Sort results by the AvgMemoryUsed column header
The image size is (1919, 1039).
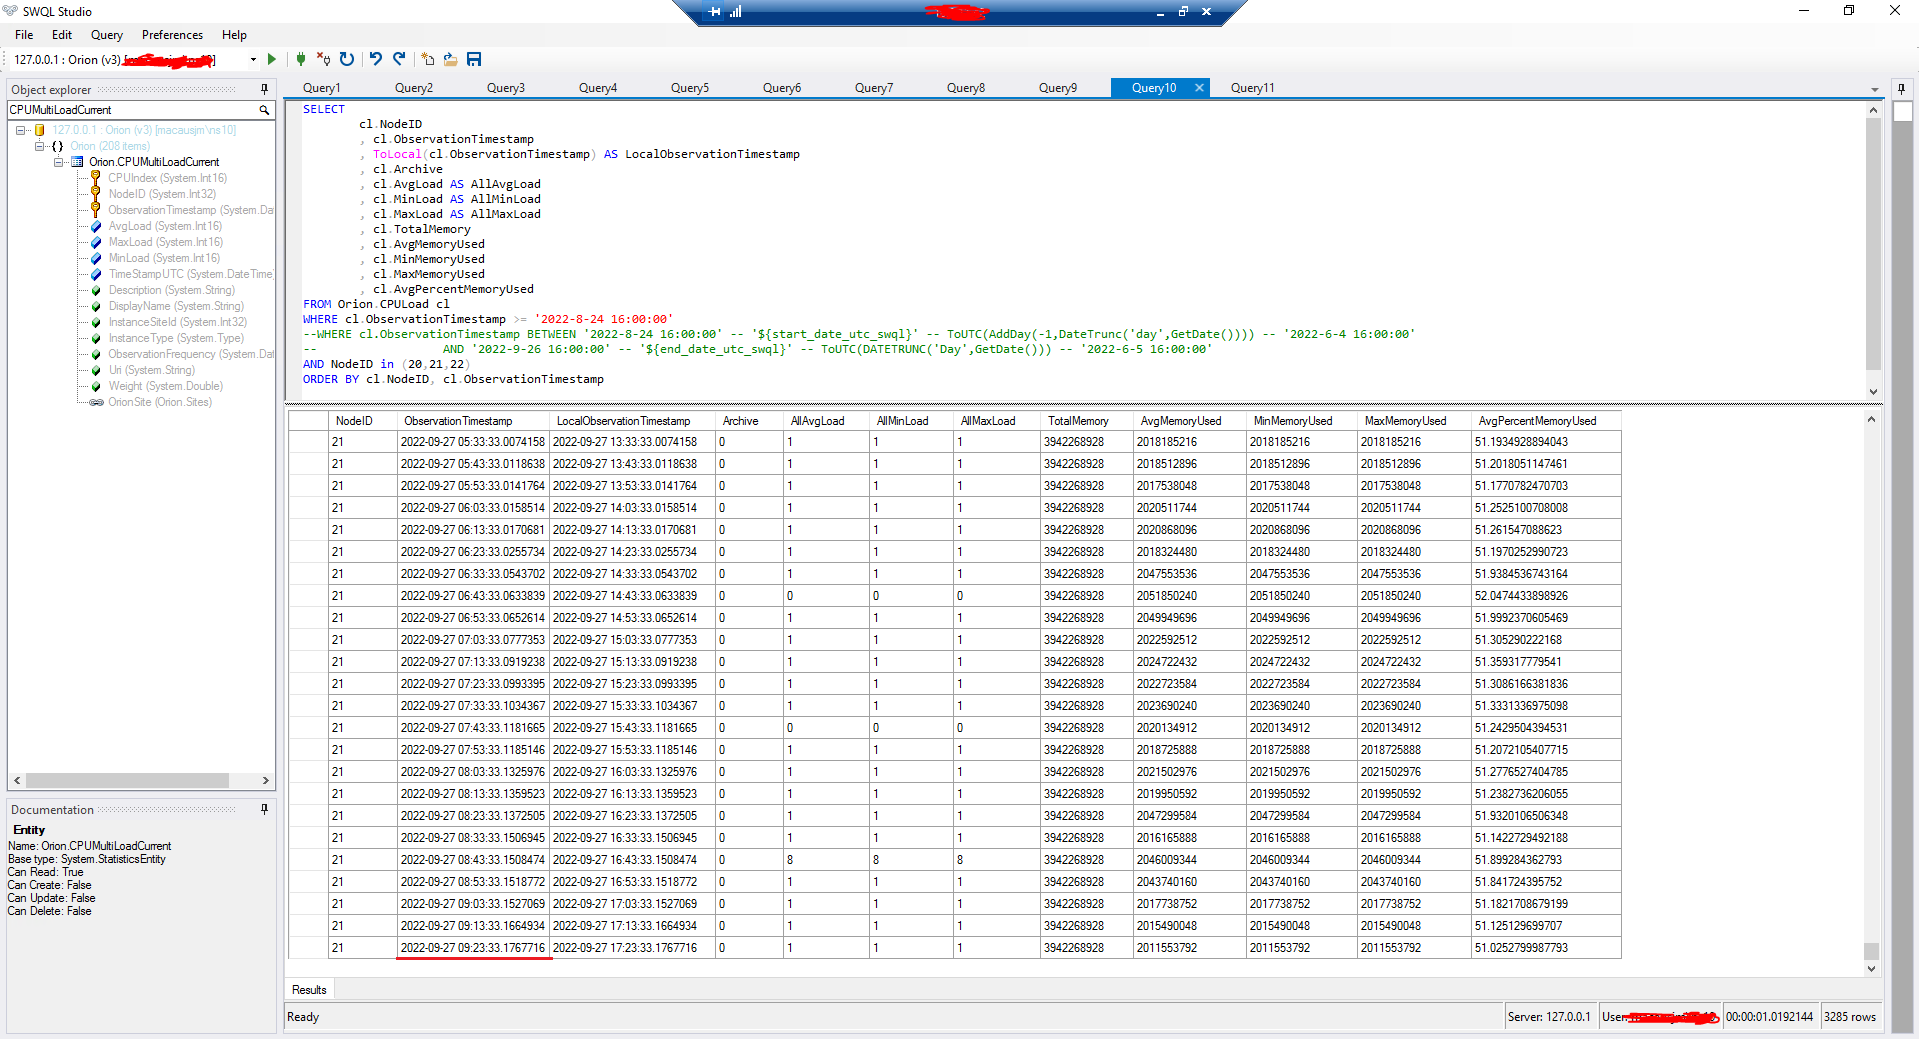1180,421
